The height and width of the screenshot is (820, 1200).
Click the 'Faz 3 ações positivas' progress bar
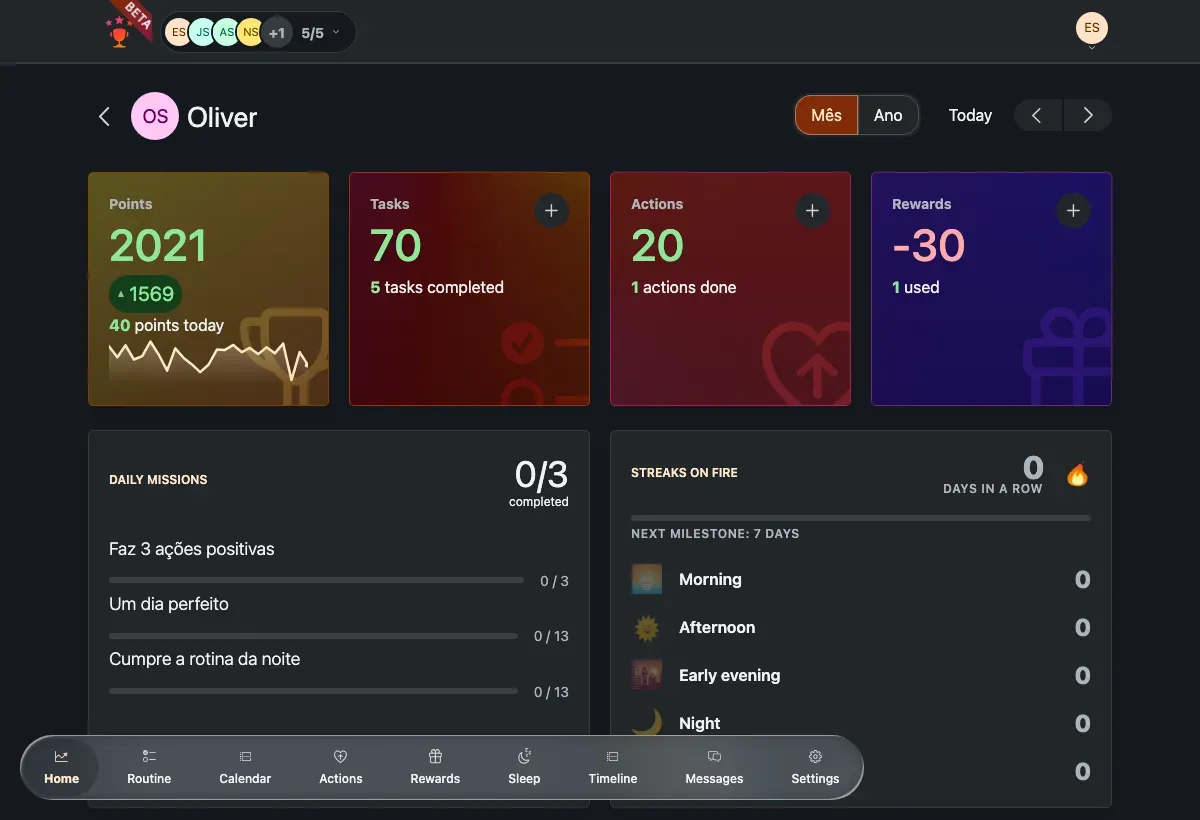316,580
